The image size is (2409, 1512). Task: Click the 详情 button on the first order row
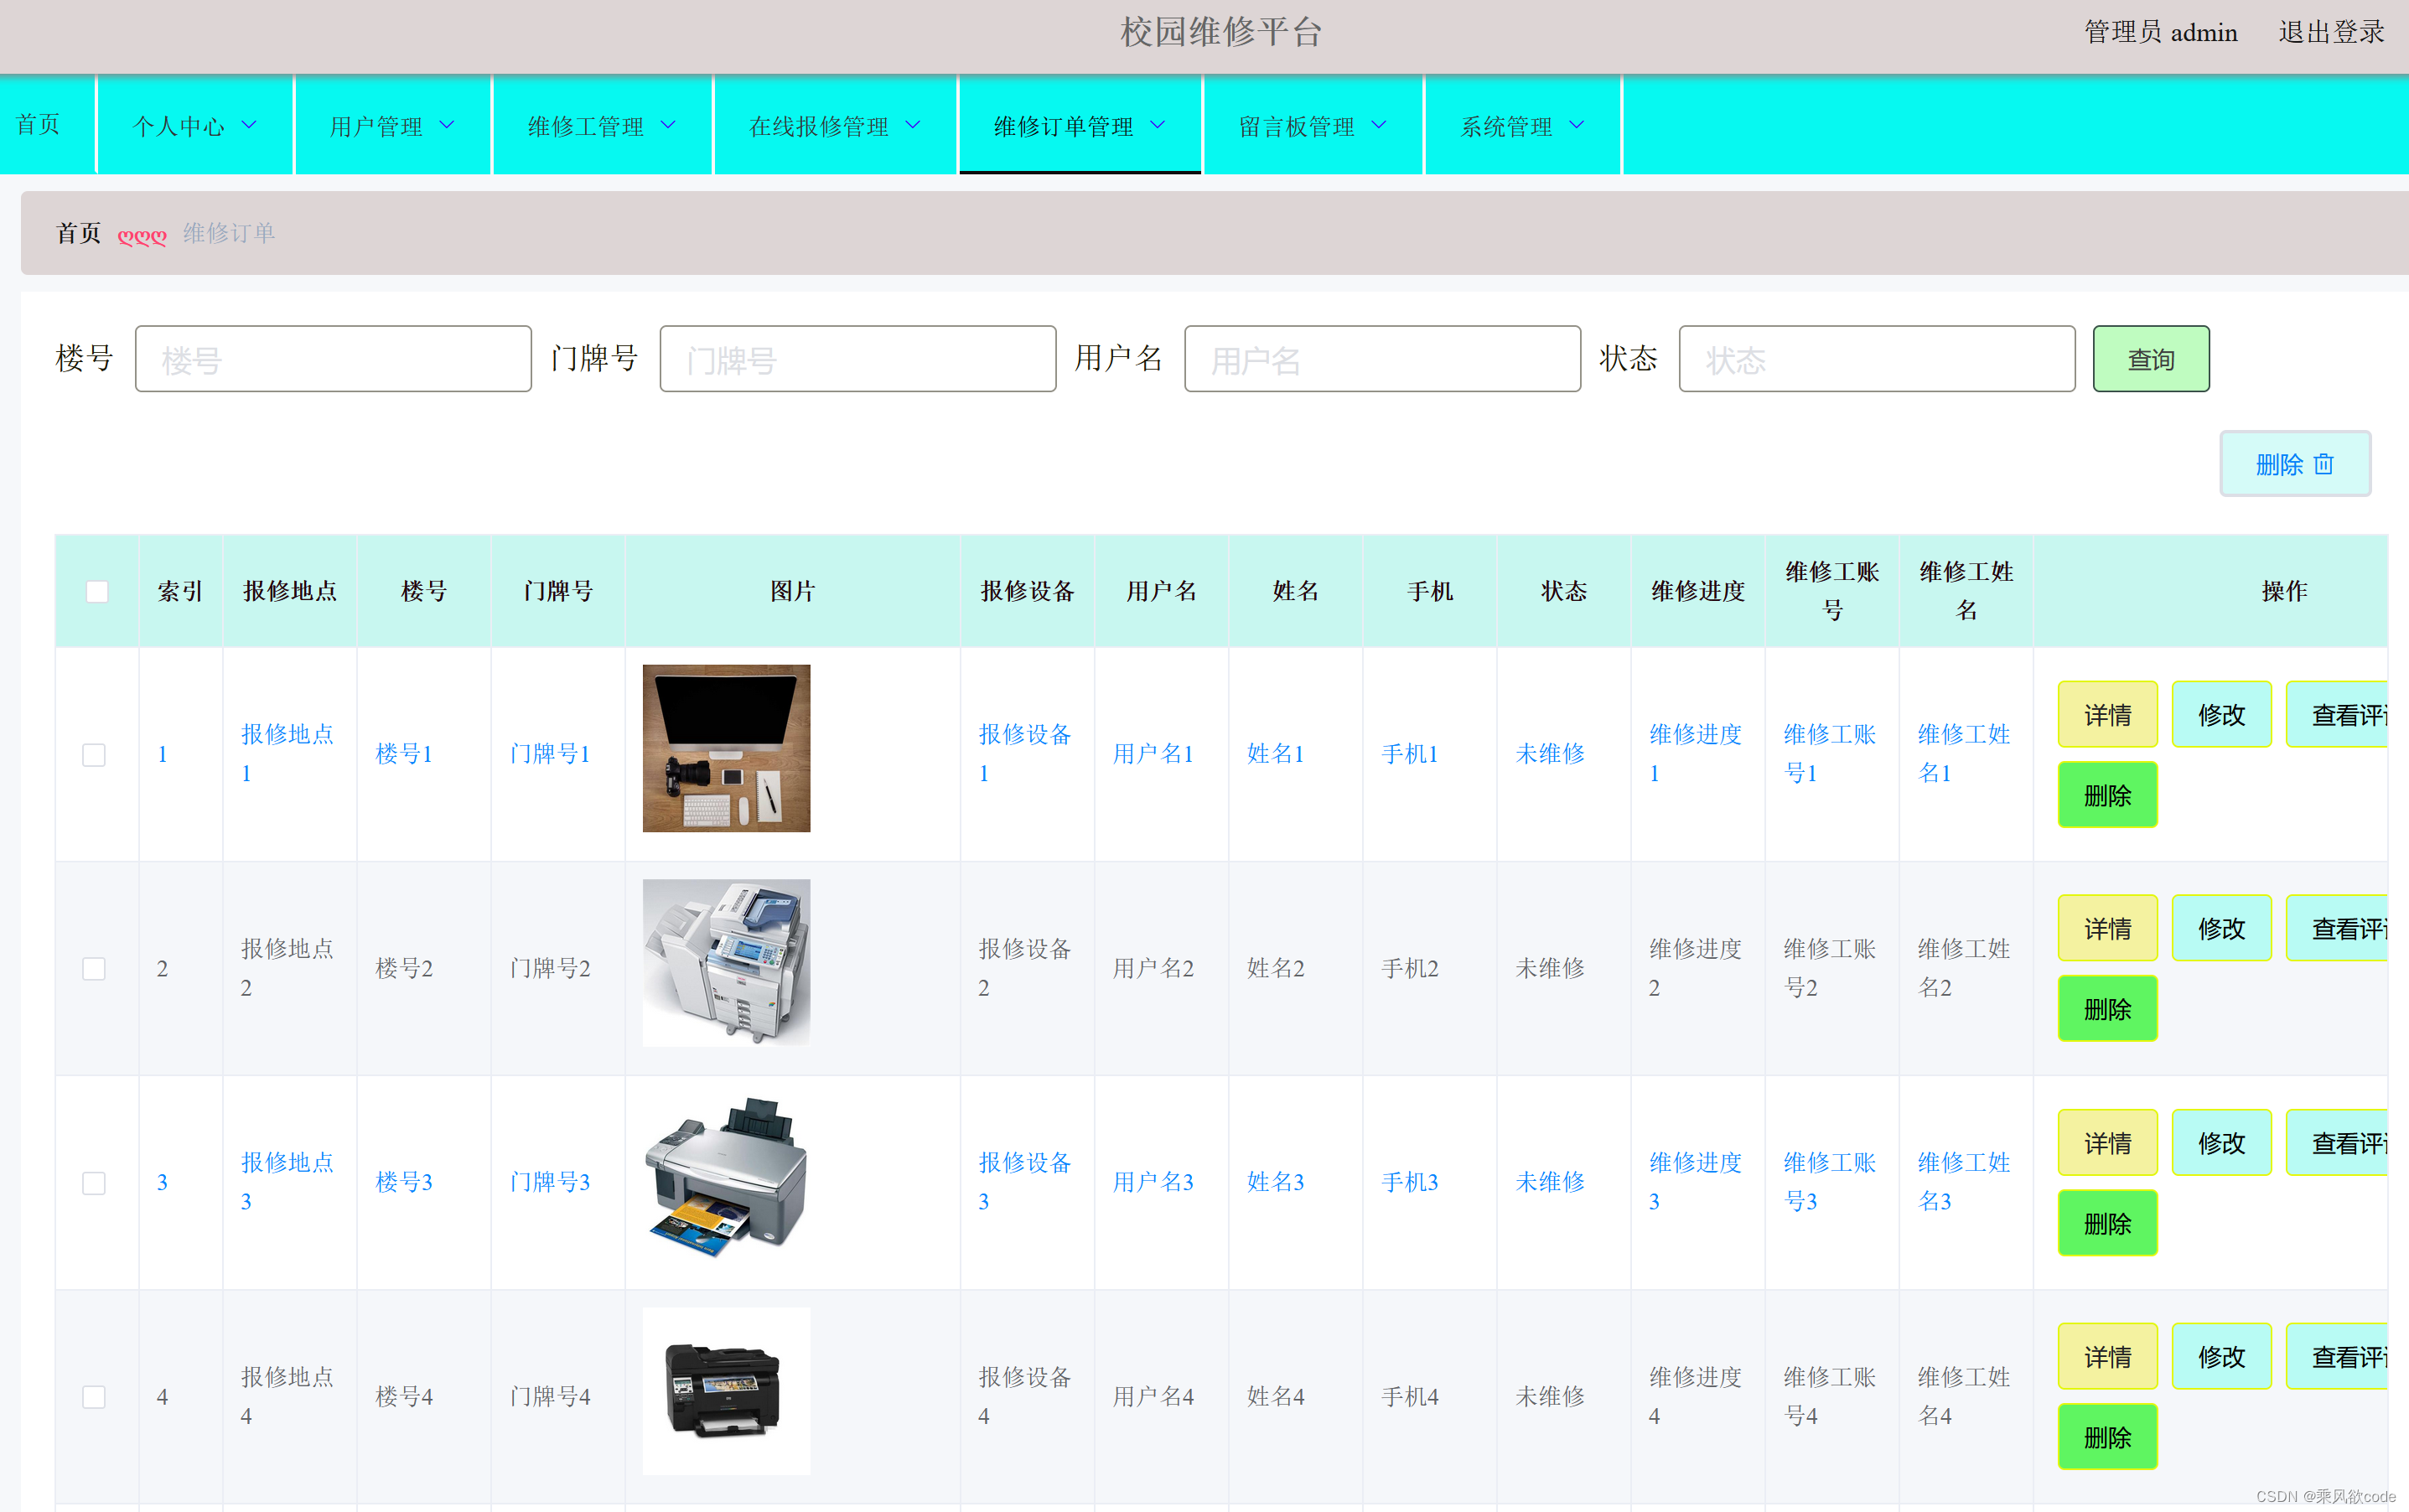(2107, 714)
